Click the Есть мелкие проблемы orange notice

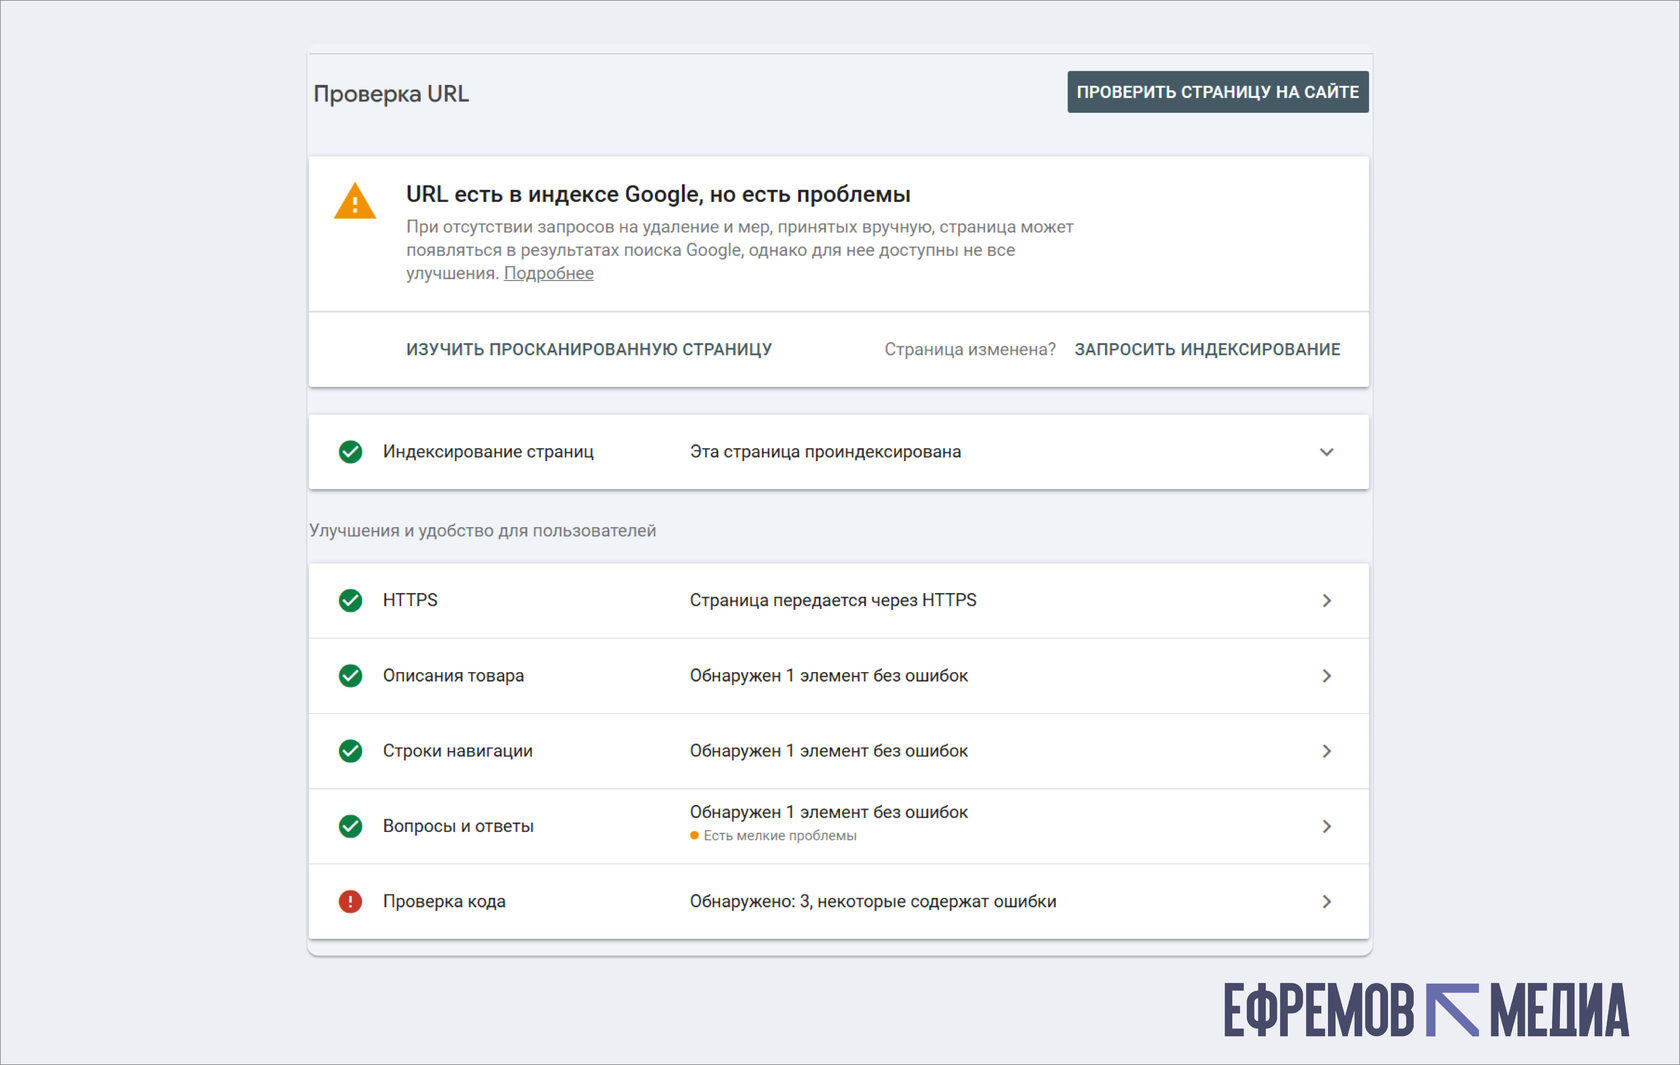pyautogui.click(x=778, y=836)
